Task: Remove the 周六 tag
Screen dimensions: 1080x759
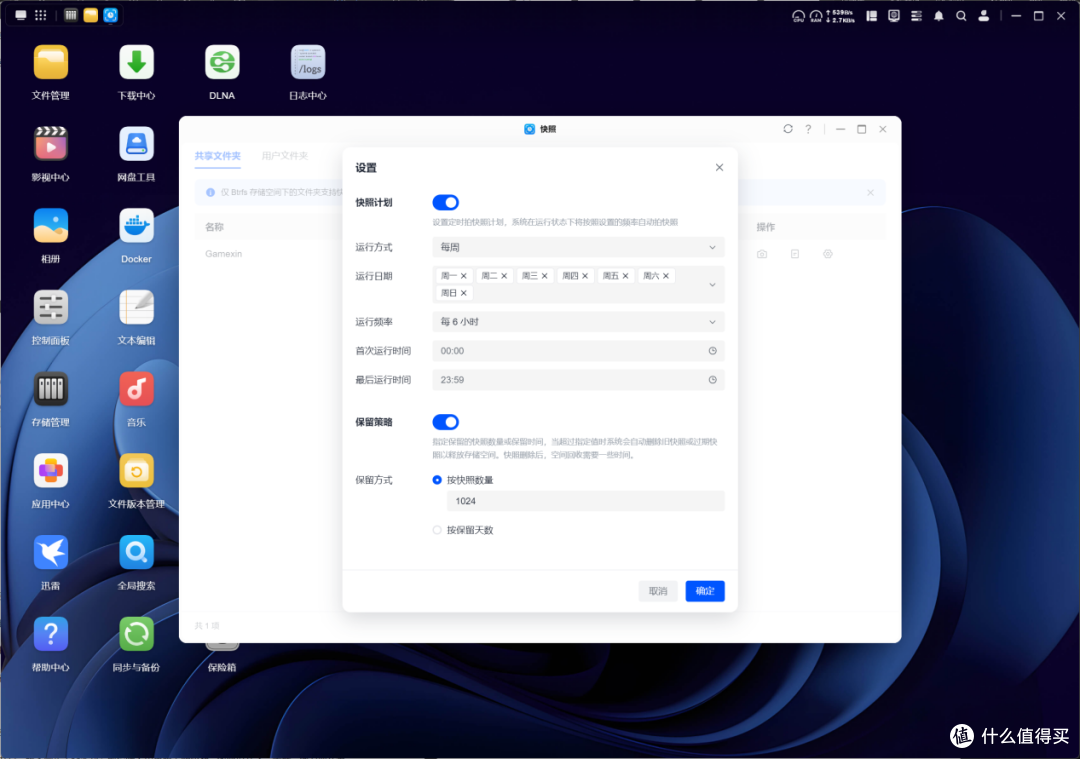Action: click(666, 276)
